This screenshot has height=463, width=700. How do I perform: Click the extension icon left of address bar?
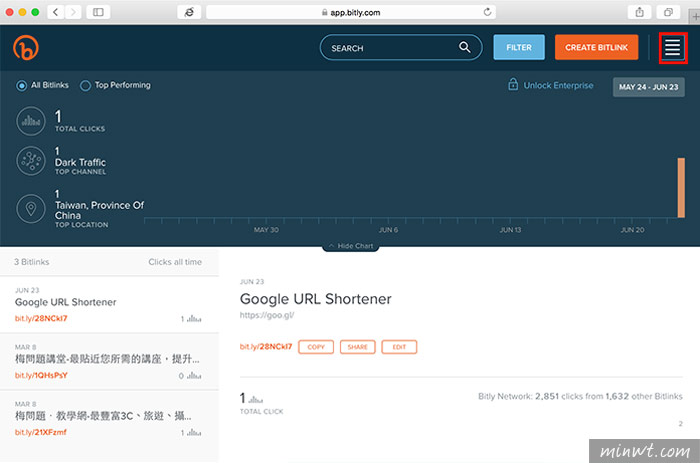click(x=189, y=12)
